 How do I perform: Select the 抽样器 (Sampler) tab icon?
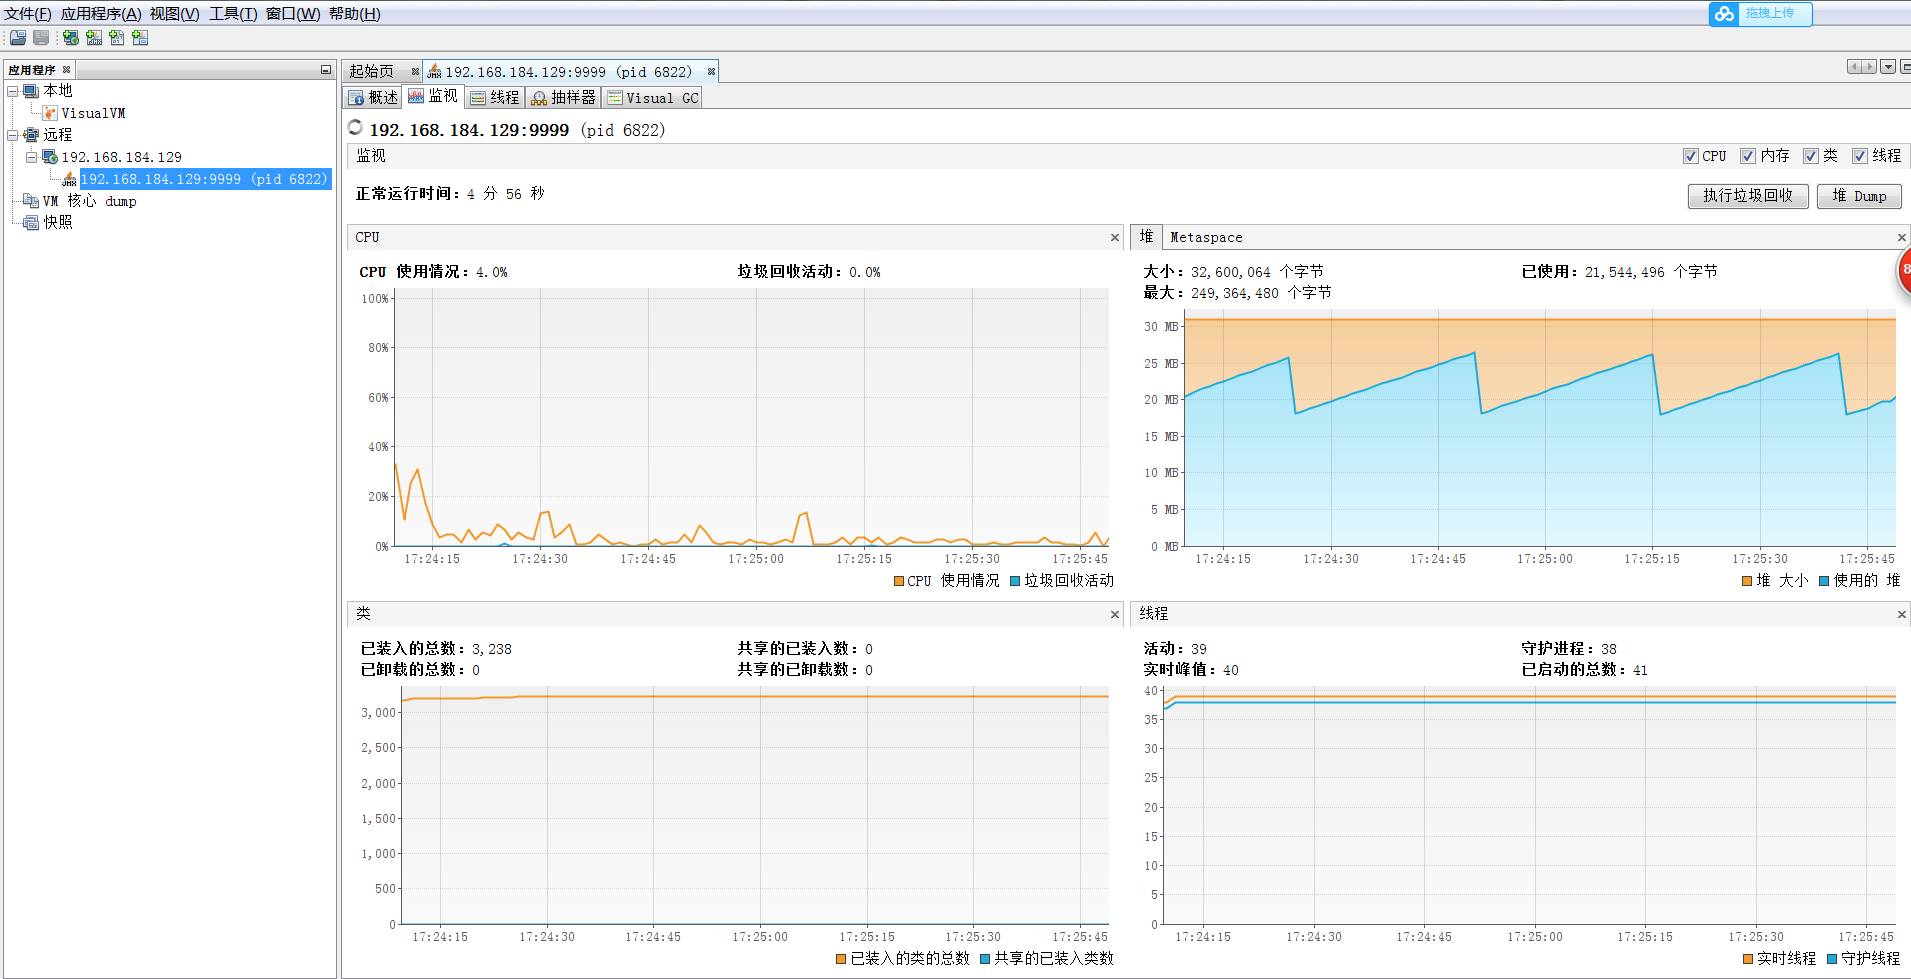[563, 97]
